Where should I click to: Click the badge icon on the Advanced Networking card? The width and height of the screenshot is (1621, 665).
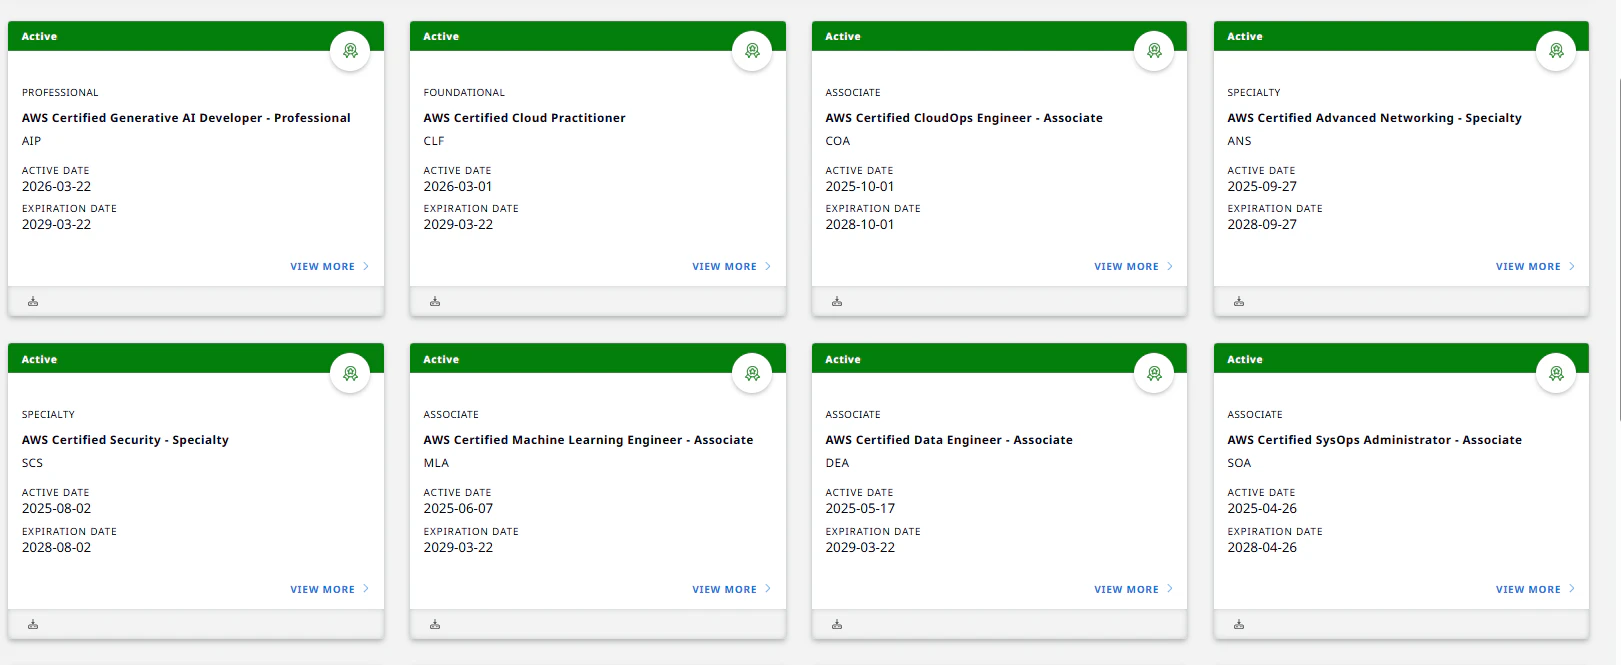click(x=1556, y=51)
